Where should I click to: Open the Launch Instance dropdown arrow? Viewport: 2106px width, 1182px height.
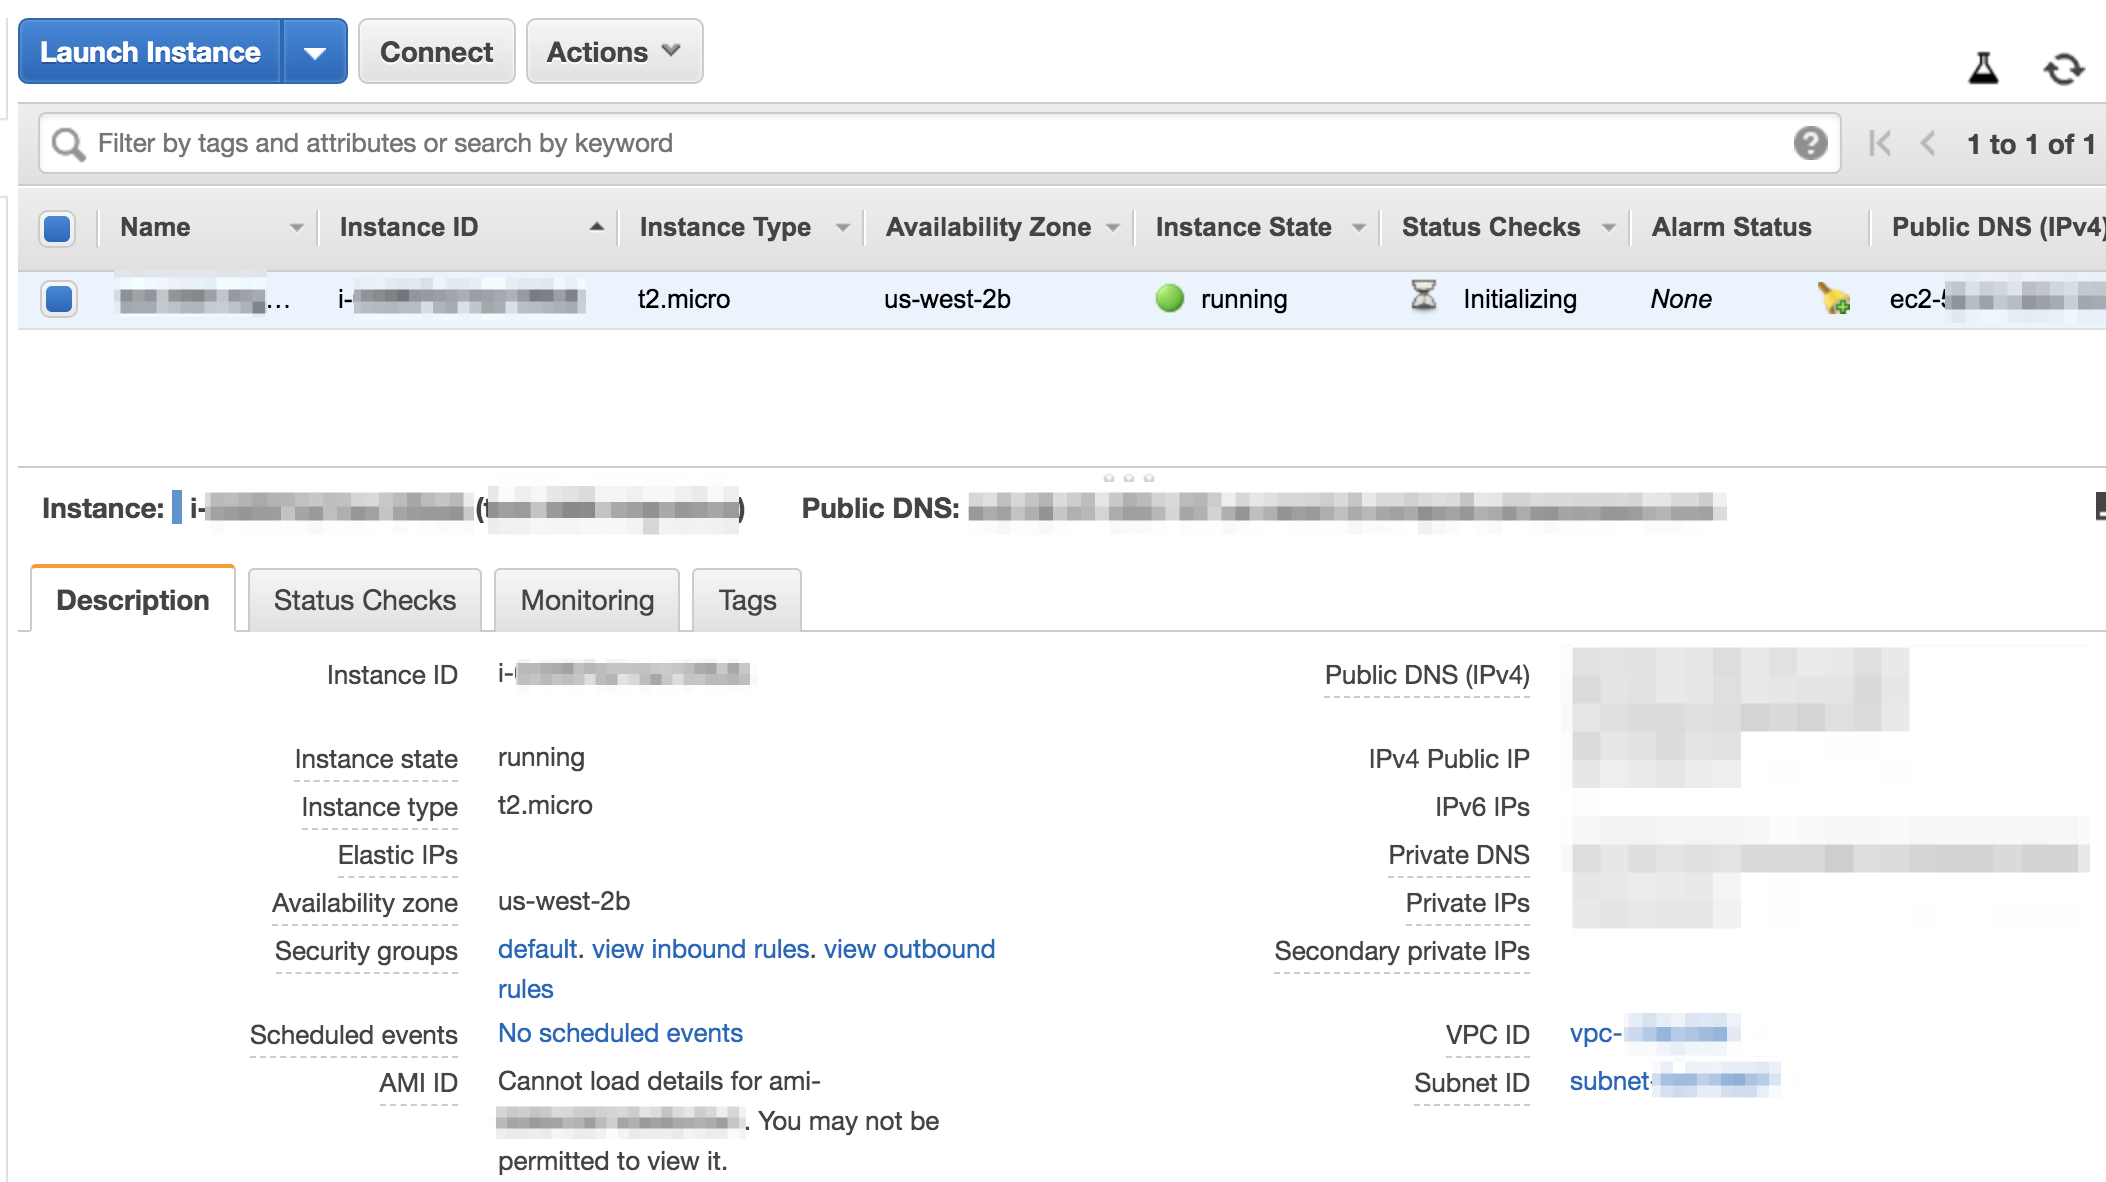315,52
